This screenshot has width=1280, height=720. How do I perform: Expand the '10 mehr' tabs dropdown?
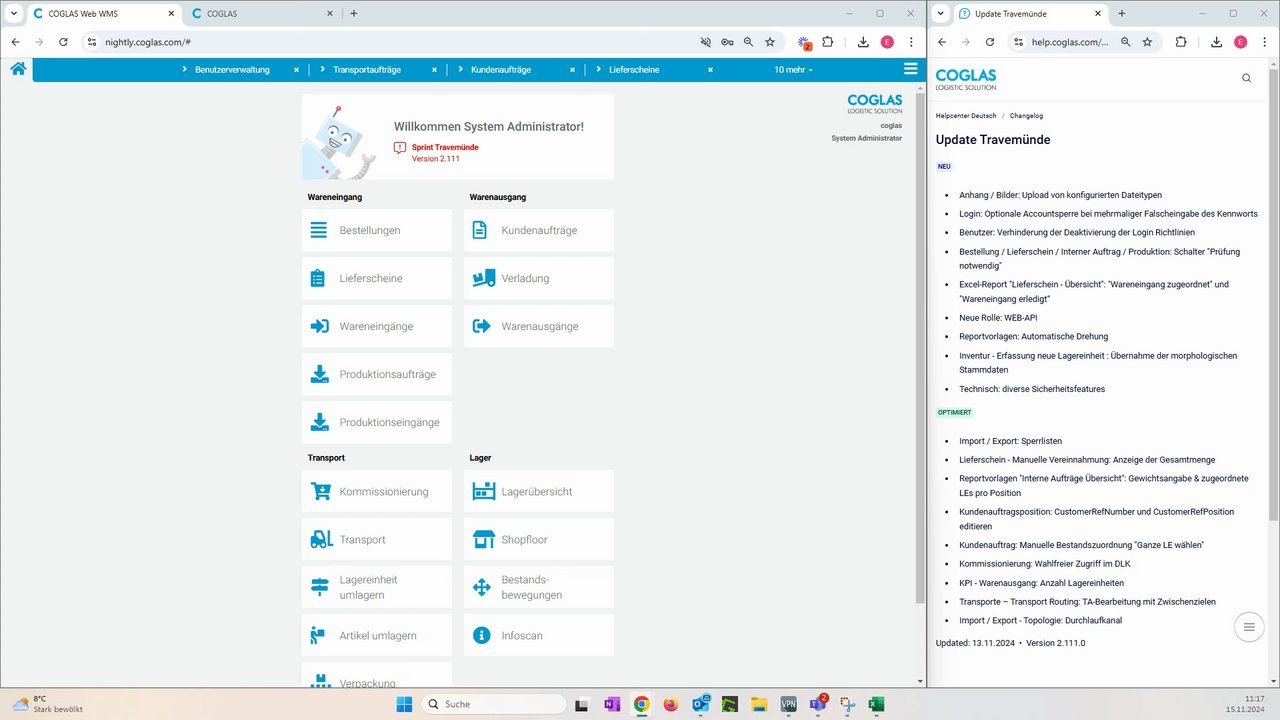click(x=793, y=70)
